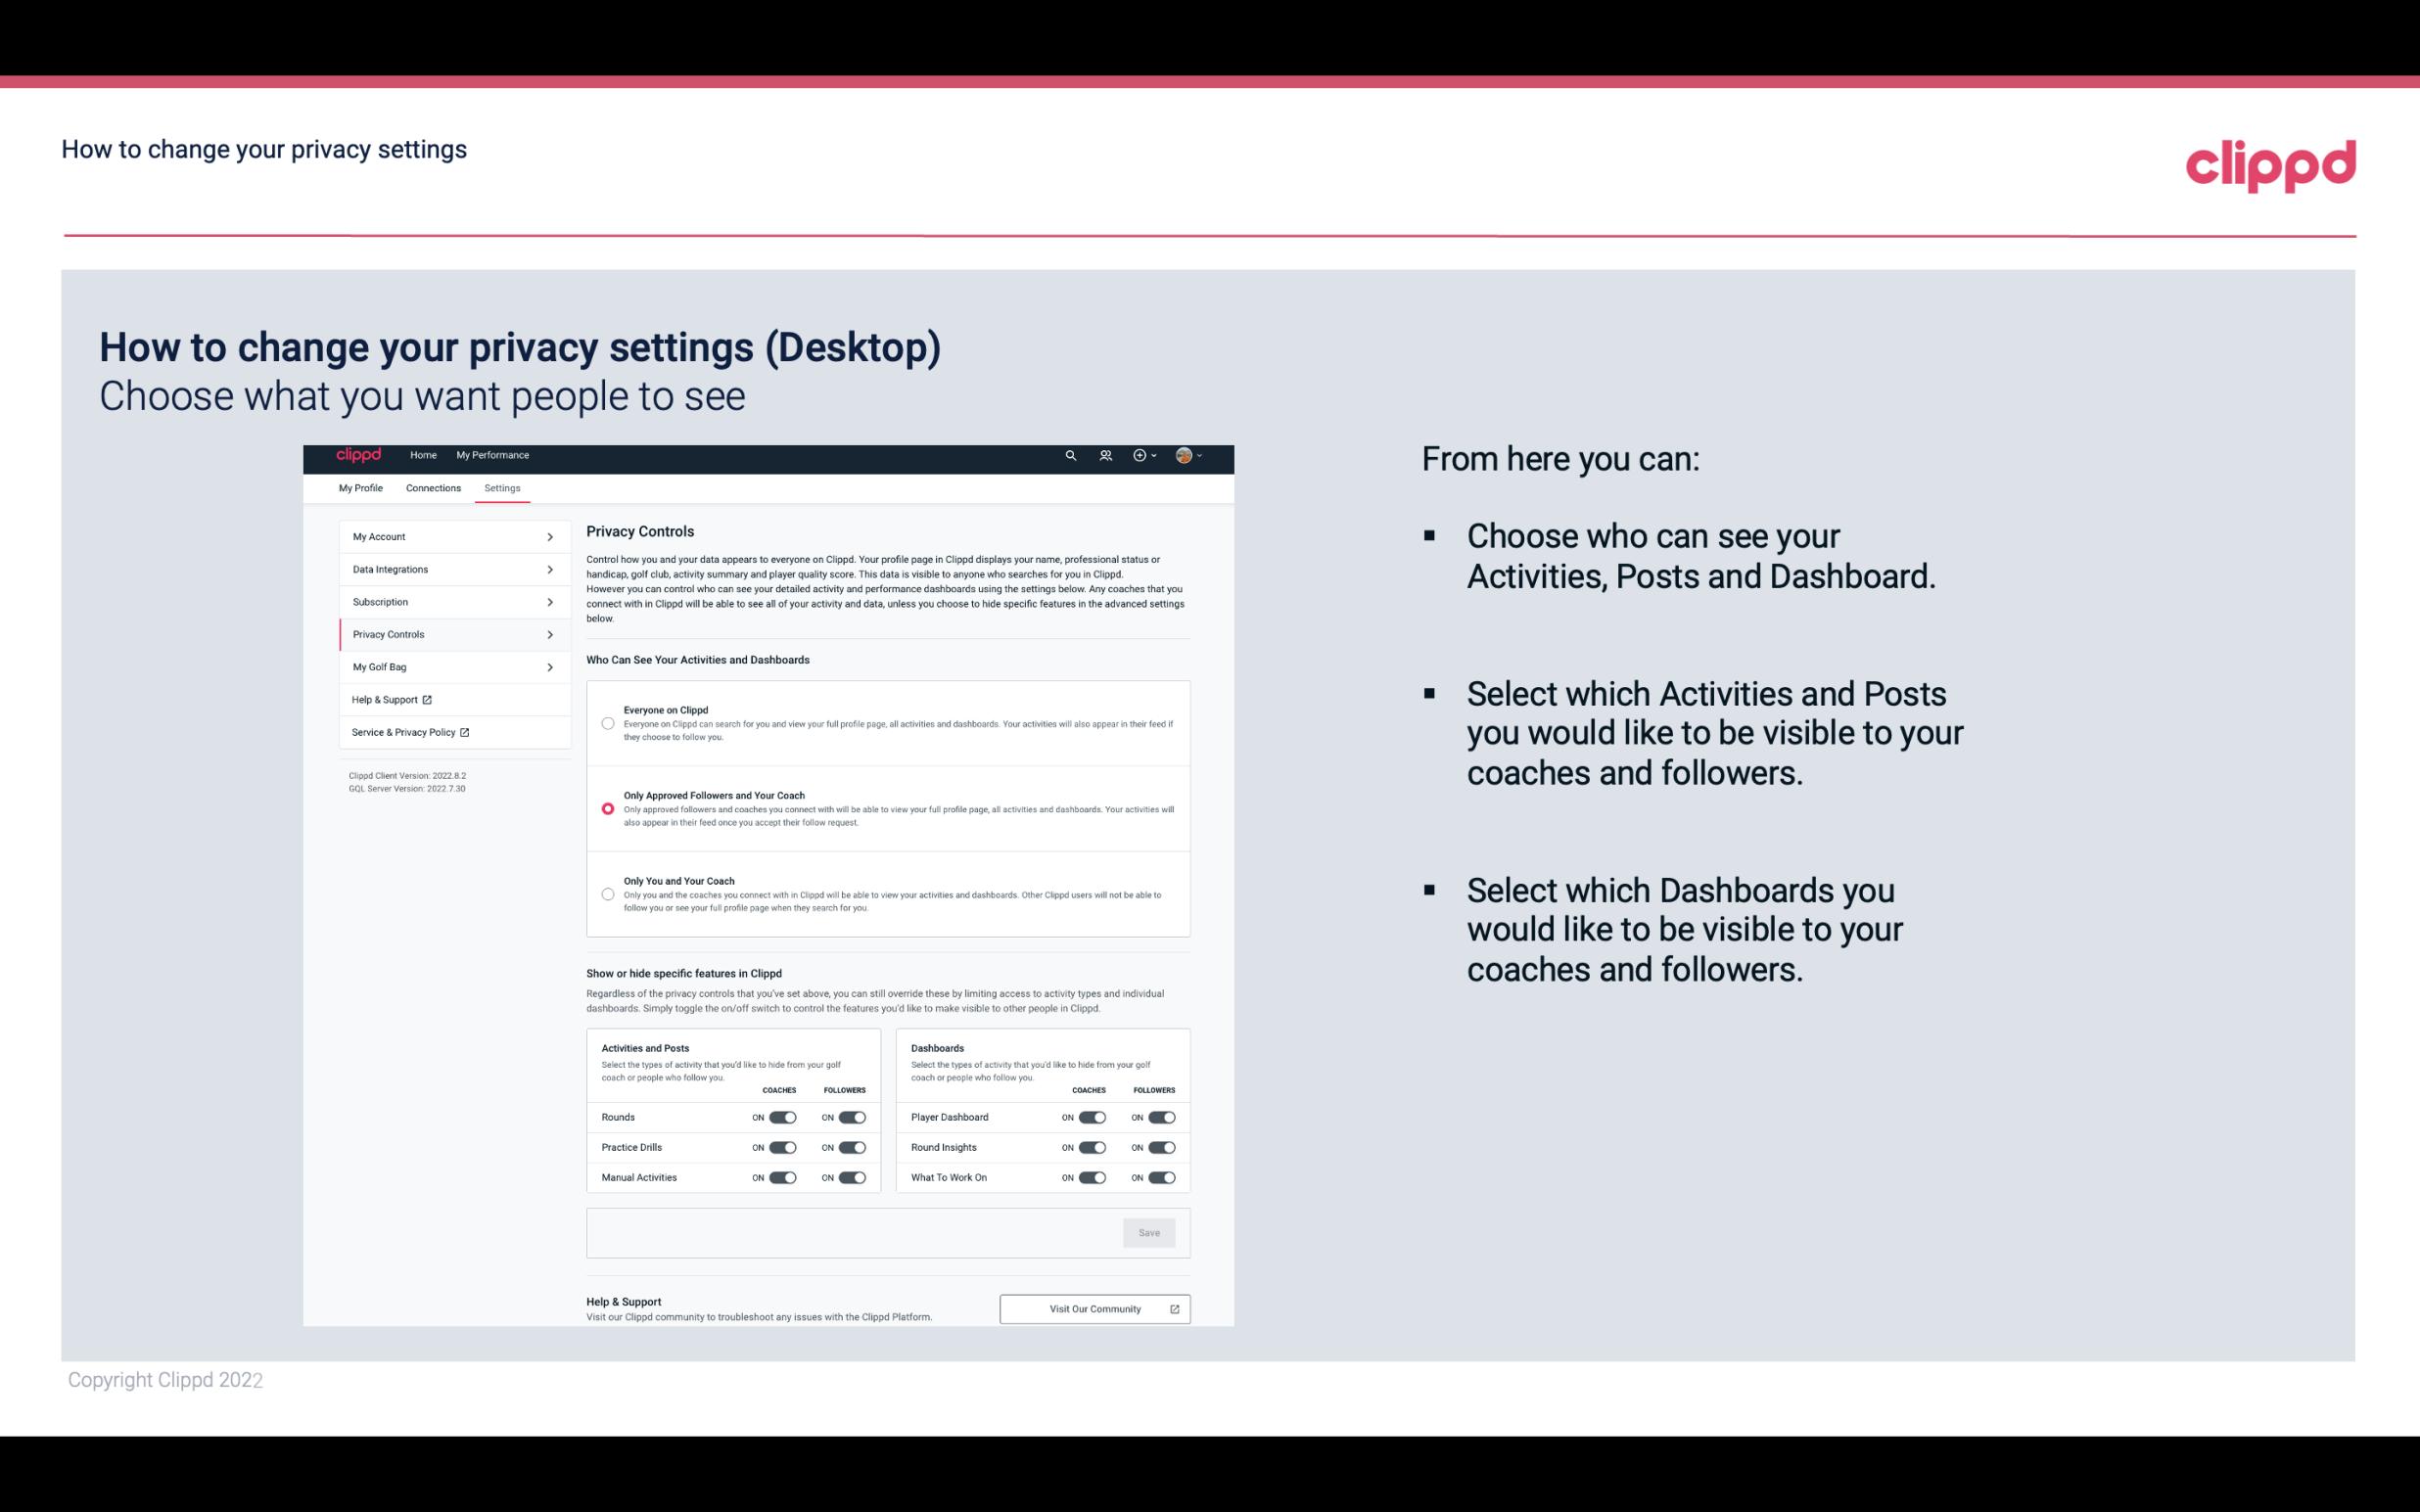Click the search icon in the top bar
The image size is (2420, 1512).
1070,455
